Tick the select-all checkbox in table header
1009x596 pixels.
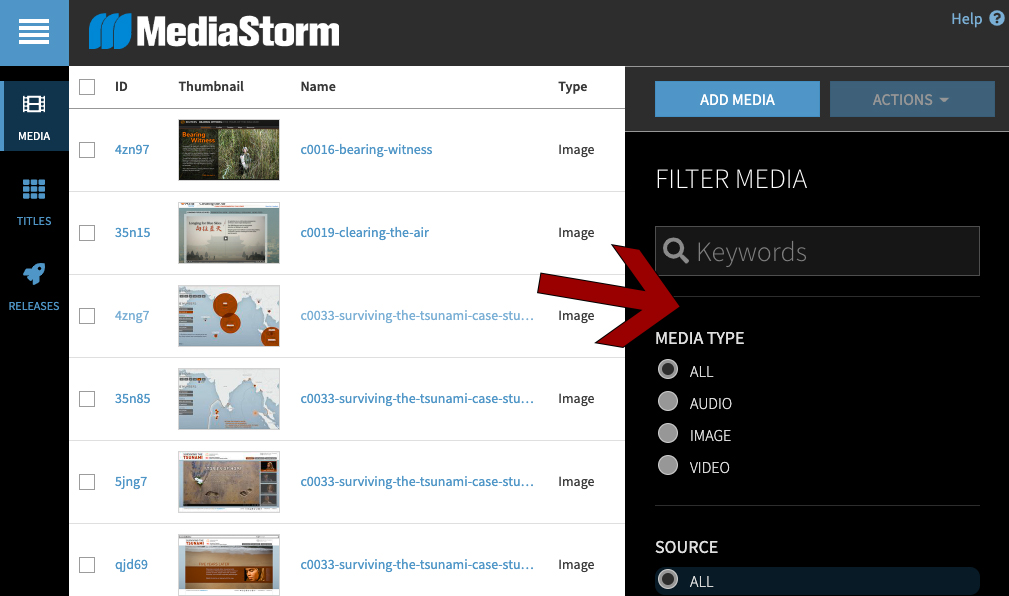click(x=87, y=87)
